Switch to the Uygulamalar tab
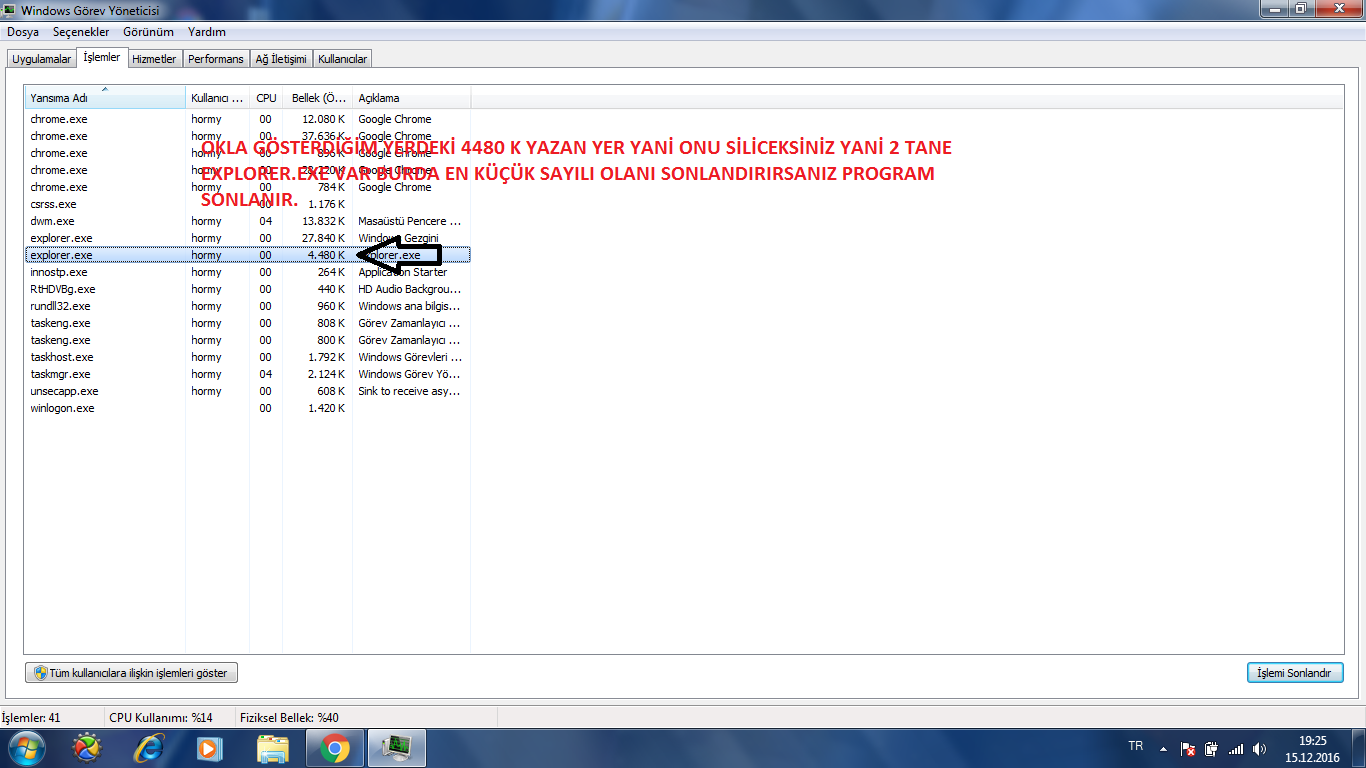This screenshot has height=768, width=1366. [42, 59]
